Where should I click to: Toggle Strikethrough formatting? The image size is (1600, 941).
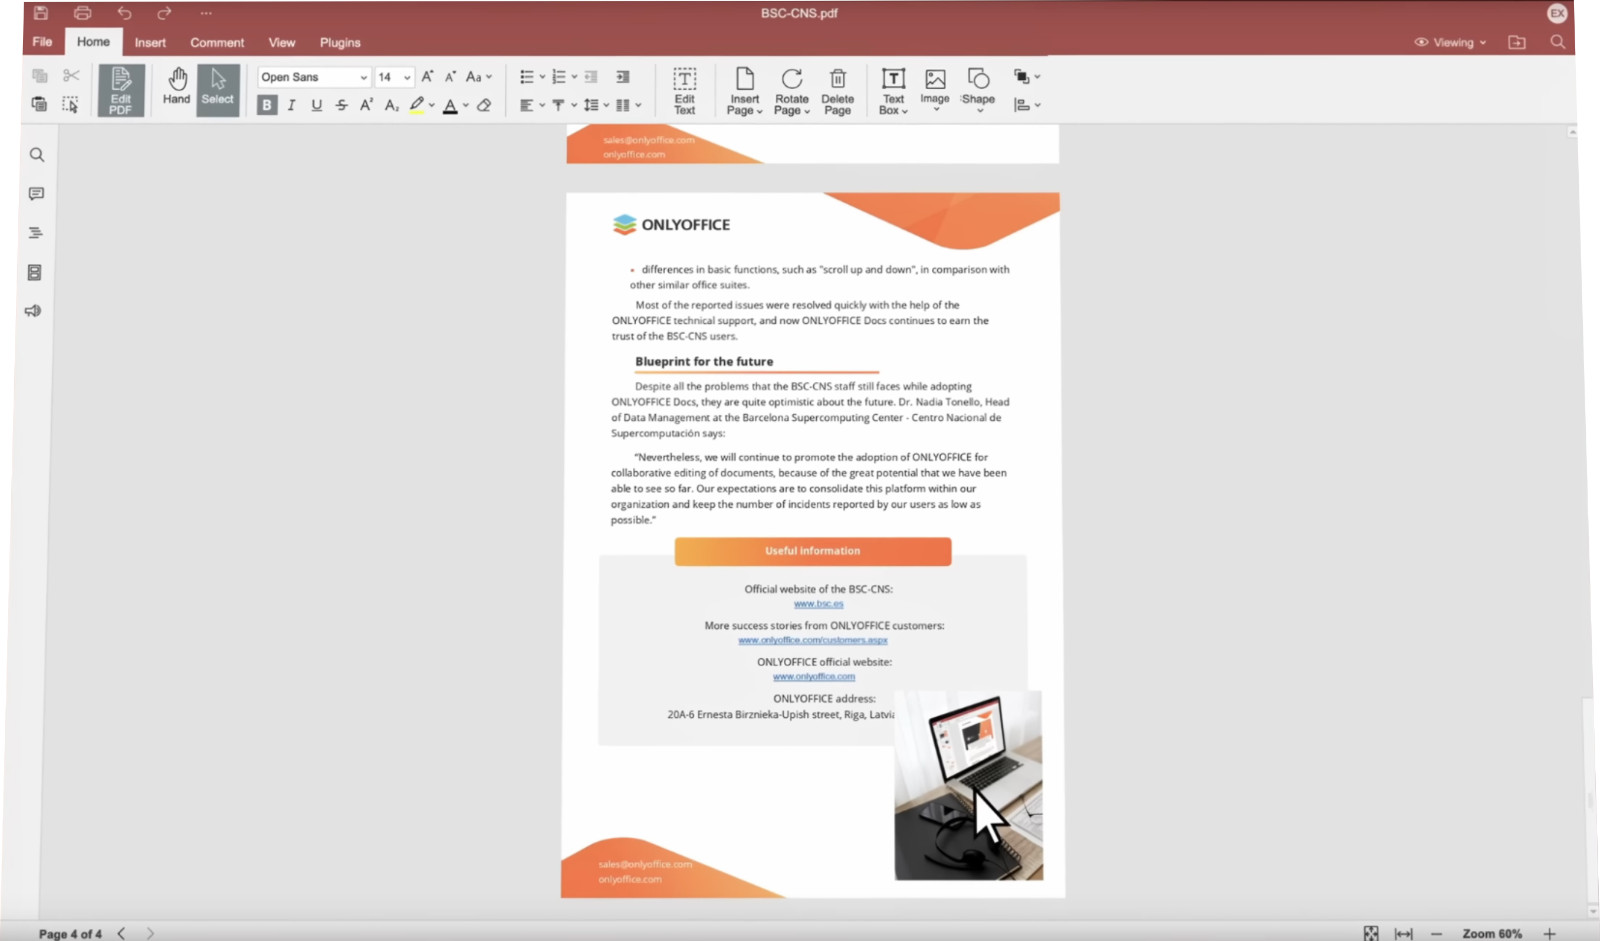[342, 105]
